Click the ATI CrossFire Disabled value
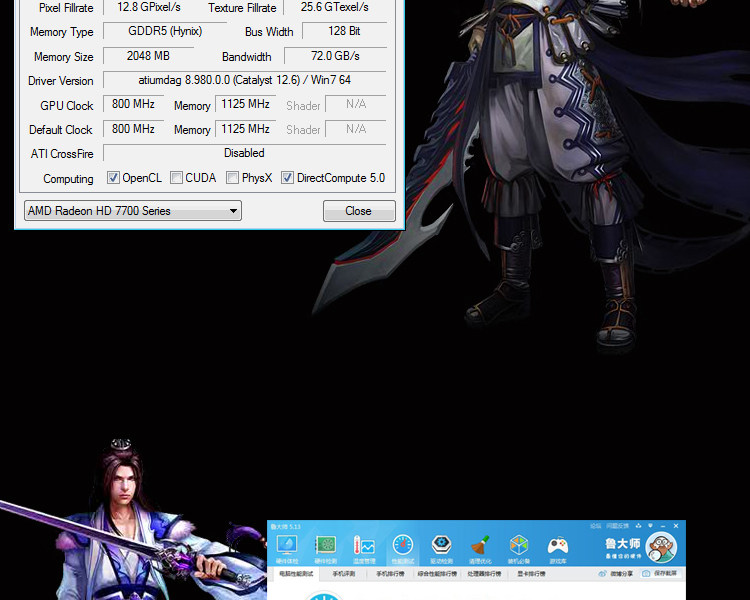 pyautogui.click(x=244, y=153)
